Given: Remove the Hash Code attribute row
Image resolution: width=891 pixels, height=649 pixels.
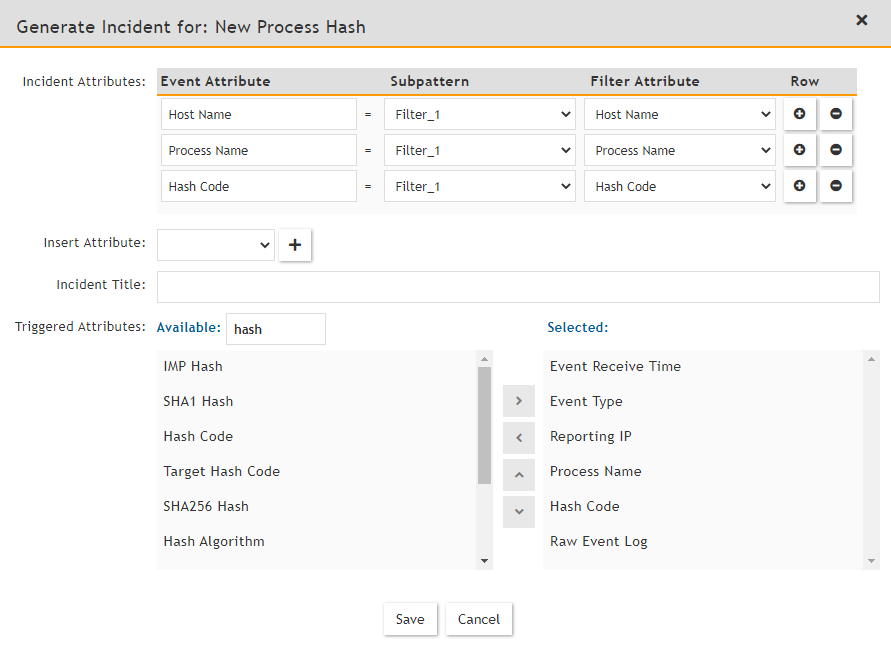Looking at the screenshot, I should (835, 186).
